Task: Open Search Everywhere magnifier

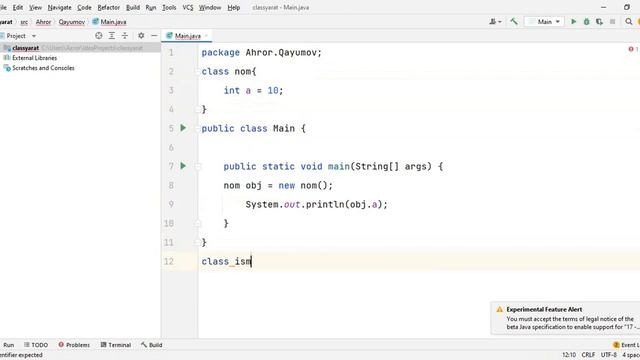Action: point(629,22)
